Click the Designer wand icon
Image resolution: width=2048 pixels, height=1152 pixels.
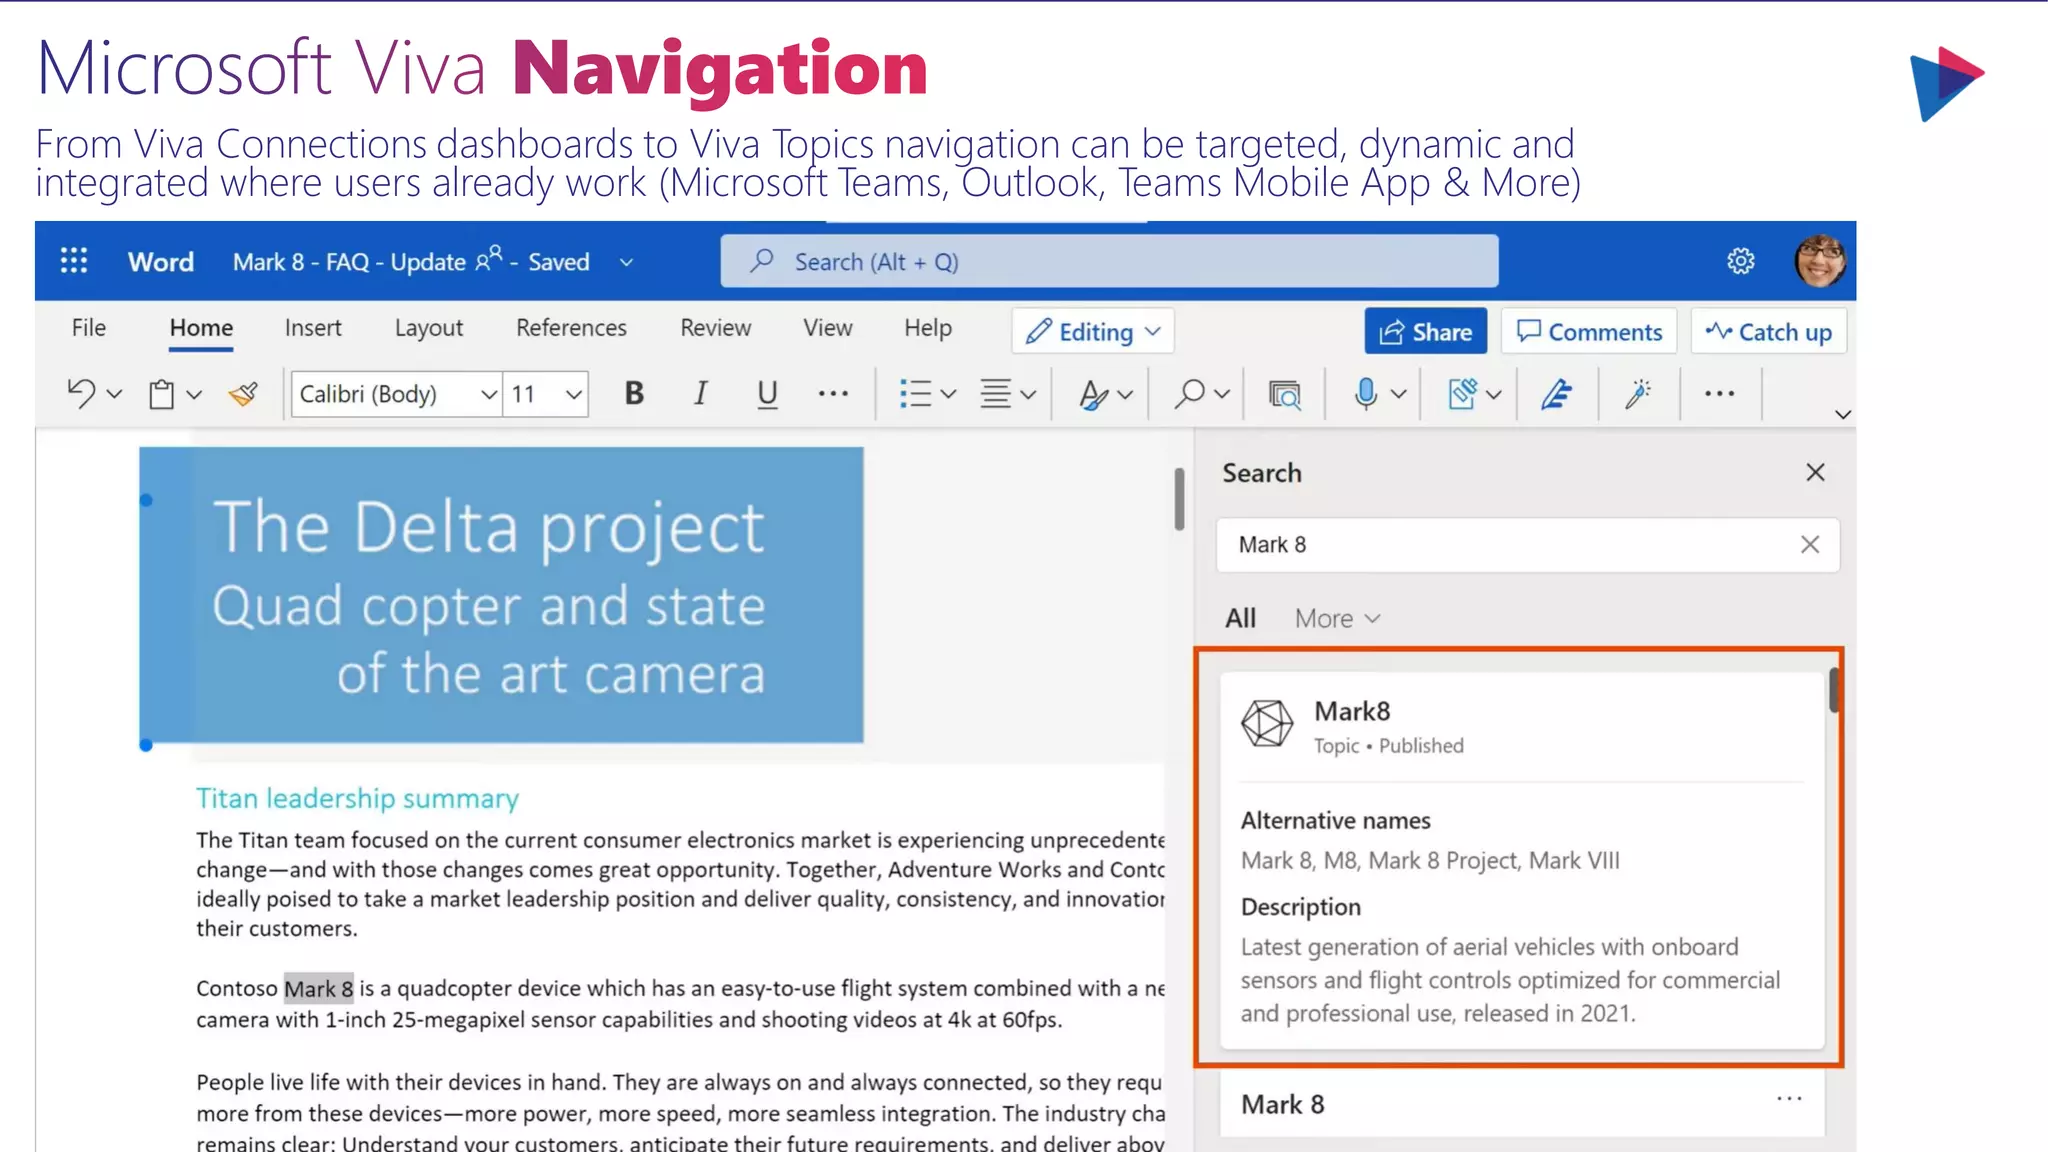tap(1637, 394)
